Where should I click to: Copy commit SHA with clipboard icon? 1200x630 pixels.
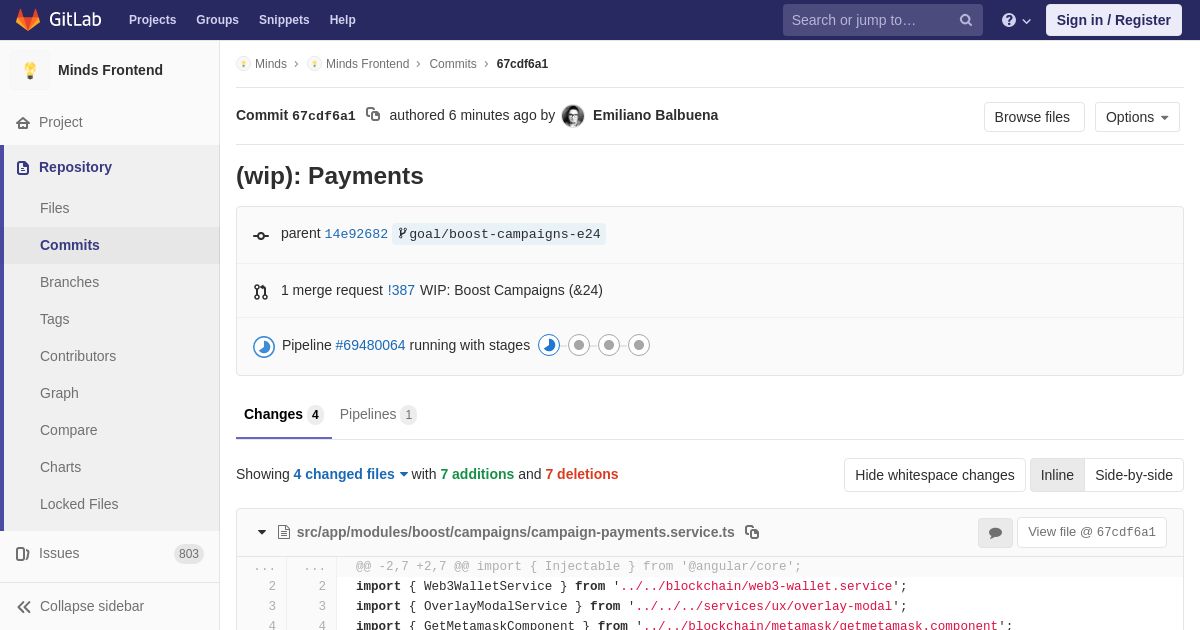pos(373,115)
